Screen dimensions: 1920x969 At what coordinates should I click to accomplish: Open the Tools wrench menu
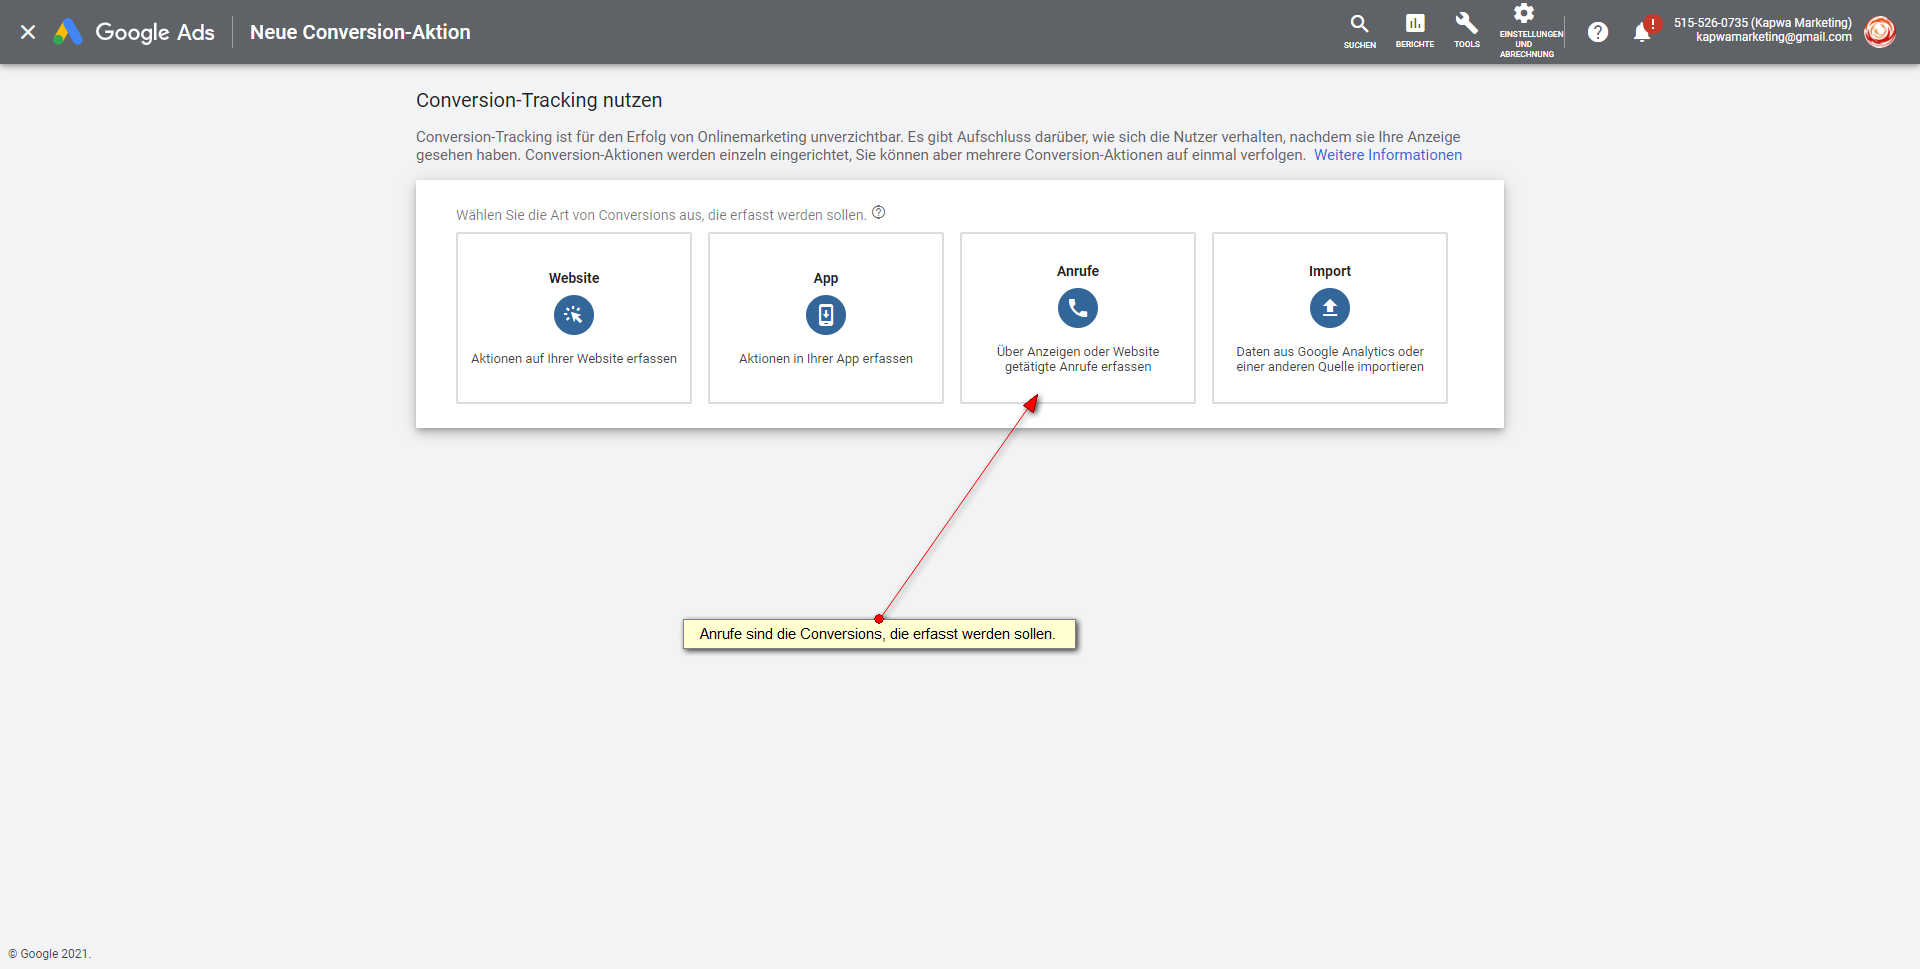pyautogui.click(x=1466, y=24)
